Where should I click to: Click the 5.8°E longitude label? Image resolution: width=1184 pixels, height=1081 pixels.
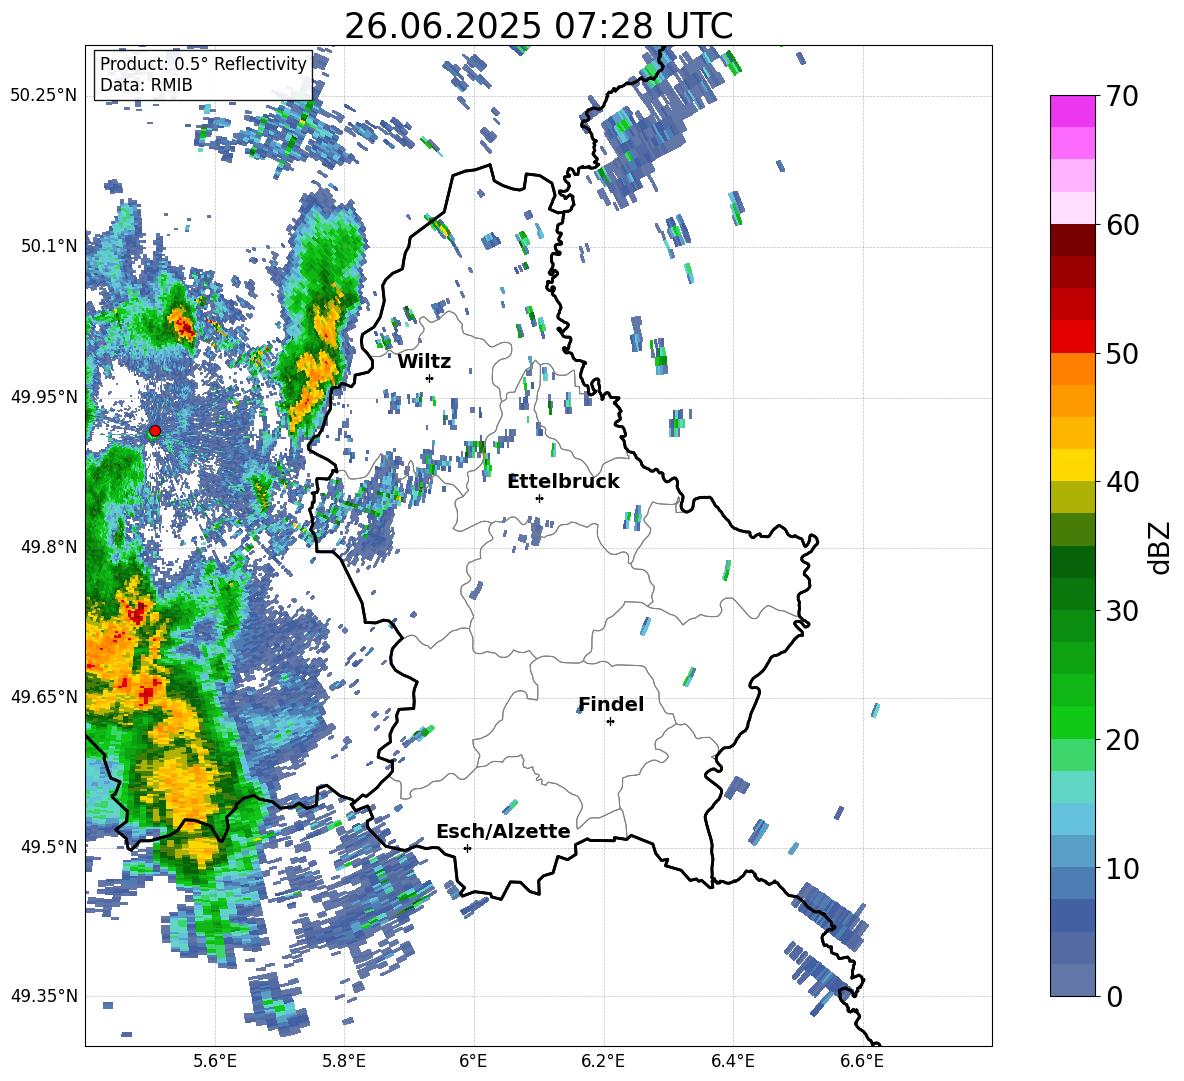pos(344,1061)
